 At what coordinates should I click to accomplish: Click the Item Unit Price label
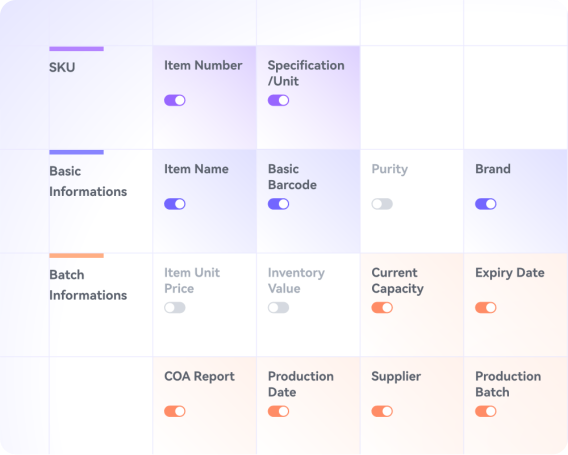192,280
